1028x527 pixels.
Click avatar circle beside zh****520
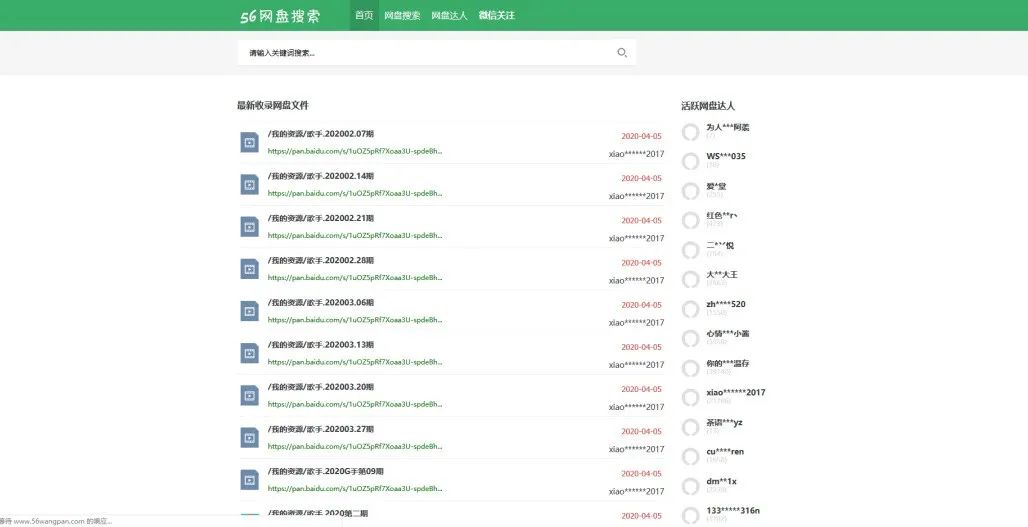click(x=690, y=309)
